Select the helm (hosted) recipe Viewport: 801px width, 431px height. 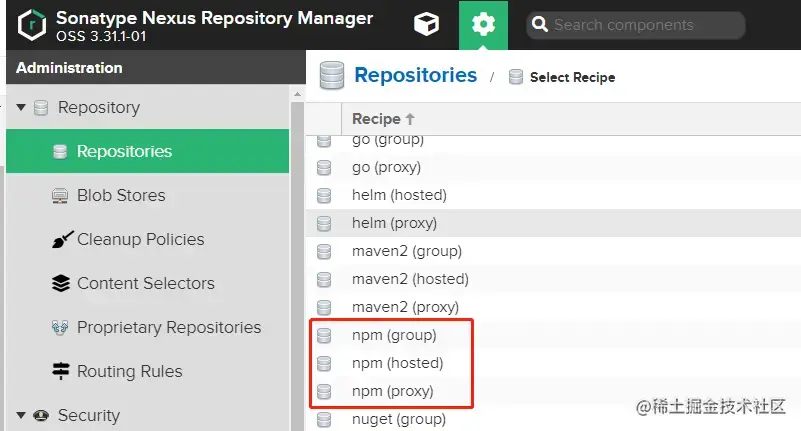point(554,195)
